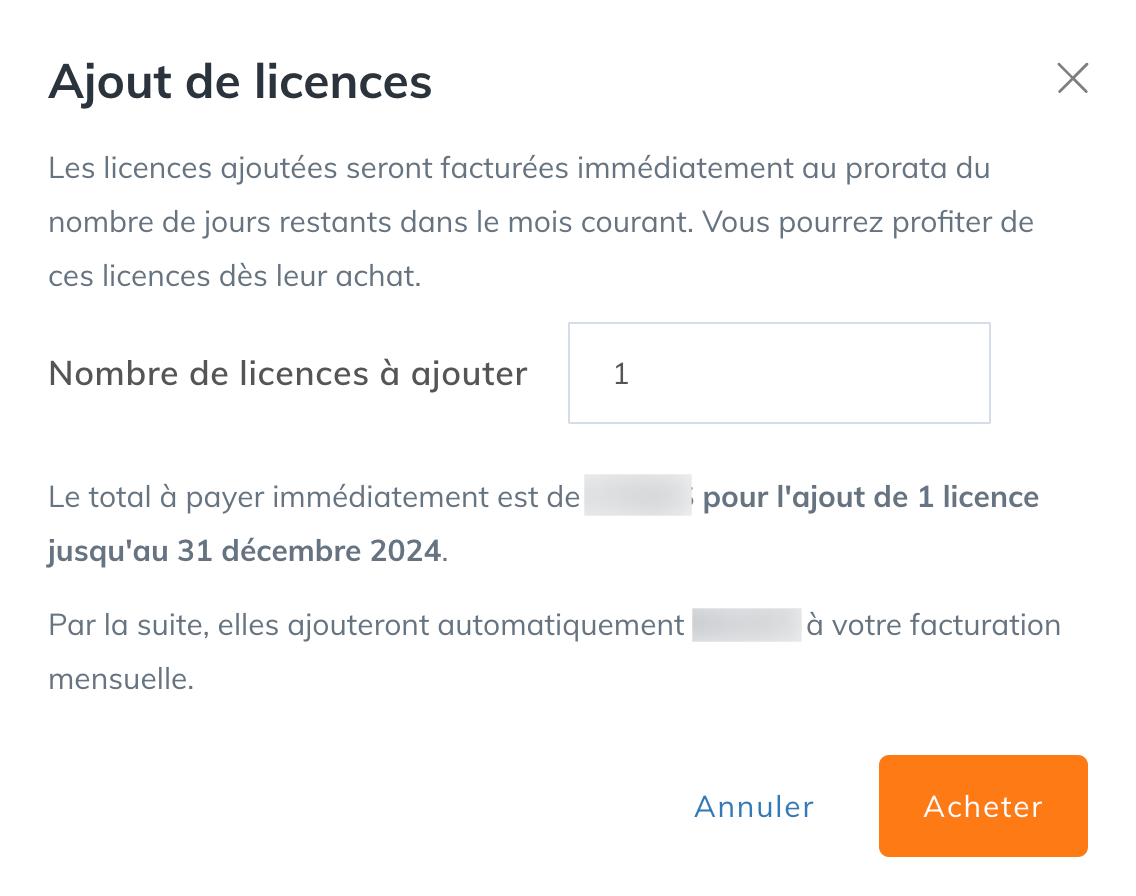Click the Ajout de licences heading

pyautogui.click(x=240, y=81)
